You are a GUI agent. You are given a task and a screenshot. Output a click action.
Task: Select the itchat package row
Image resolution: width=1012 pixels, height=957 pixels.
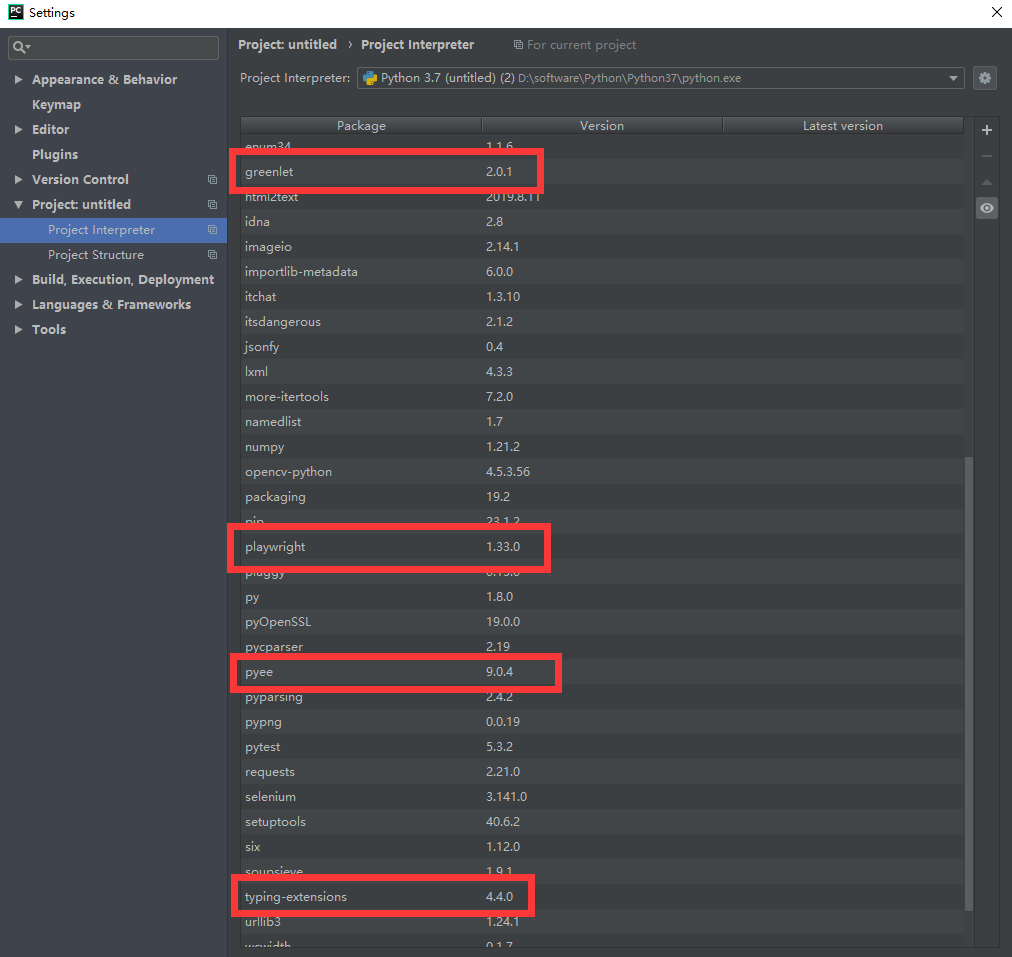[x=602, y=297]
